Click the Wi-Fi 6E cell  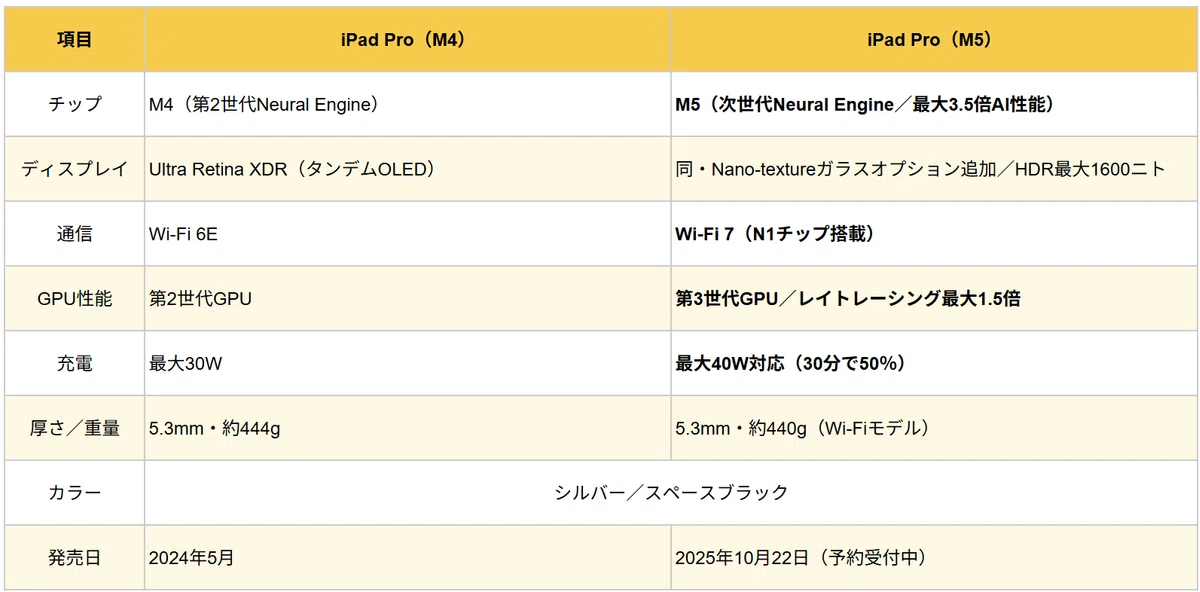(x=408, y=234)
